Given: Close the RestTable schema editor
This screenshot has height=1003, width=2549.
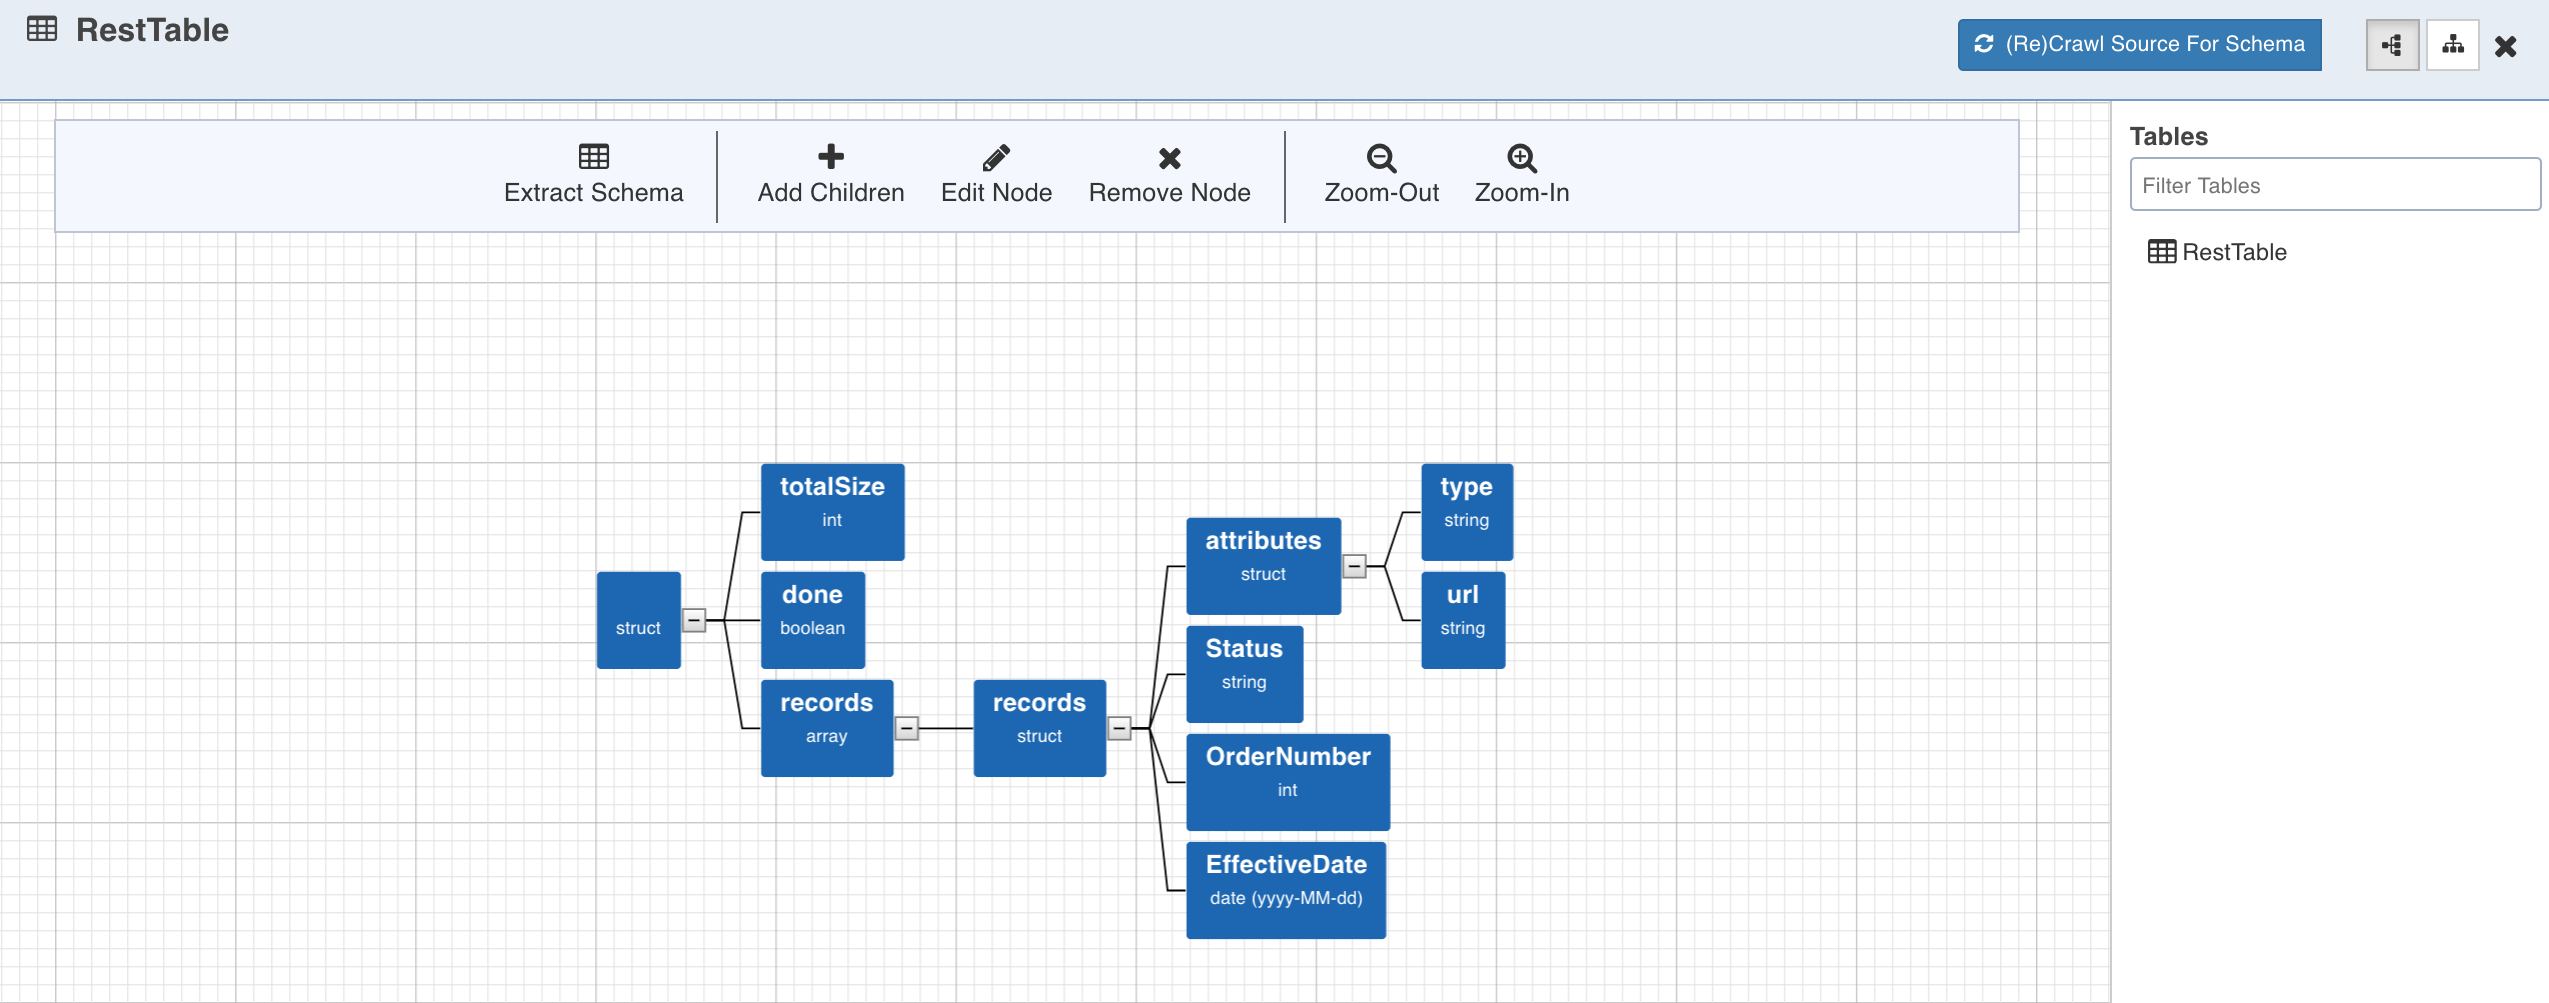Looking at the screenshot, I should click(2505, 46).
